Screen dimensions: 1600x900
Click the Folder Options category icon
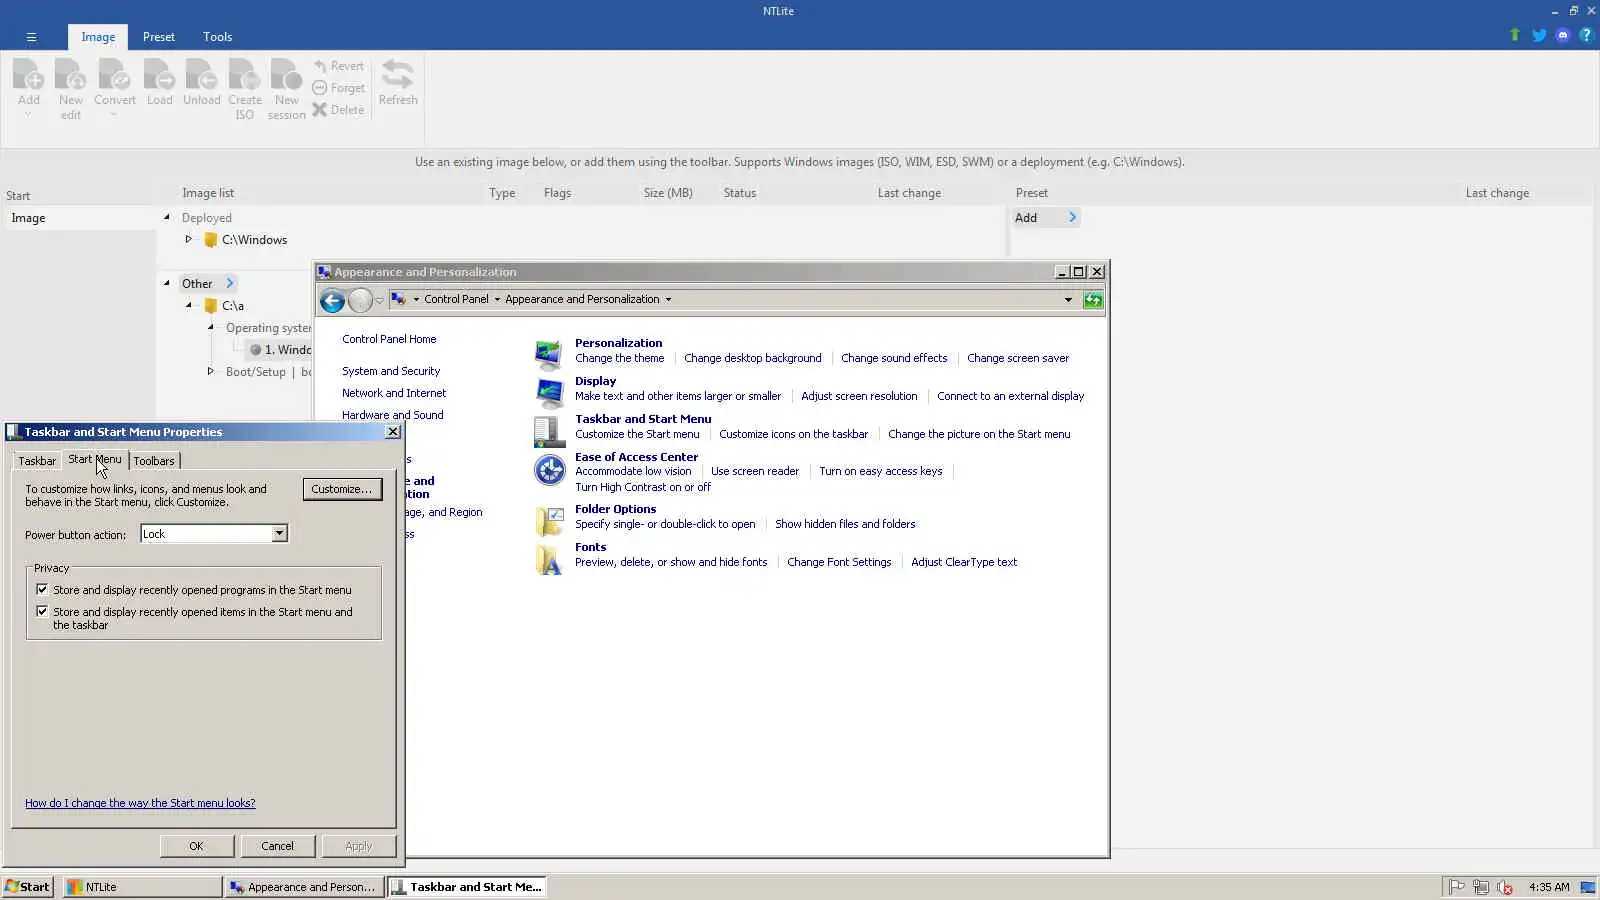(549, 521)
